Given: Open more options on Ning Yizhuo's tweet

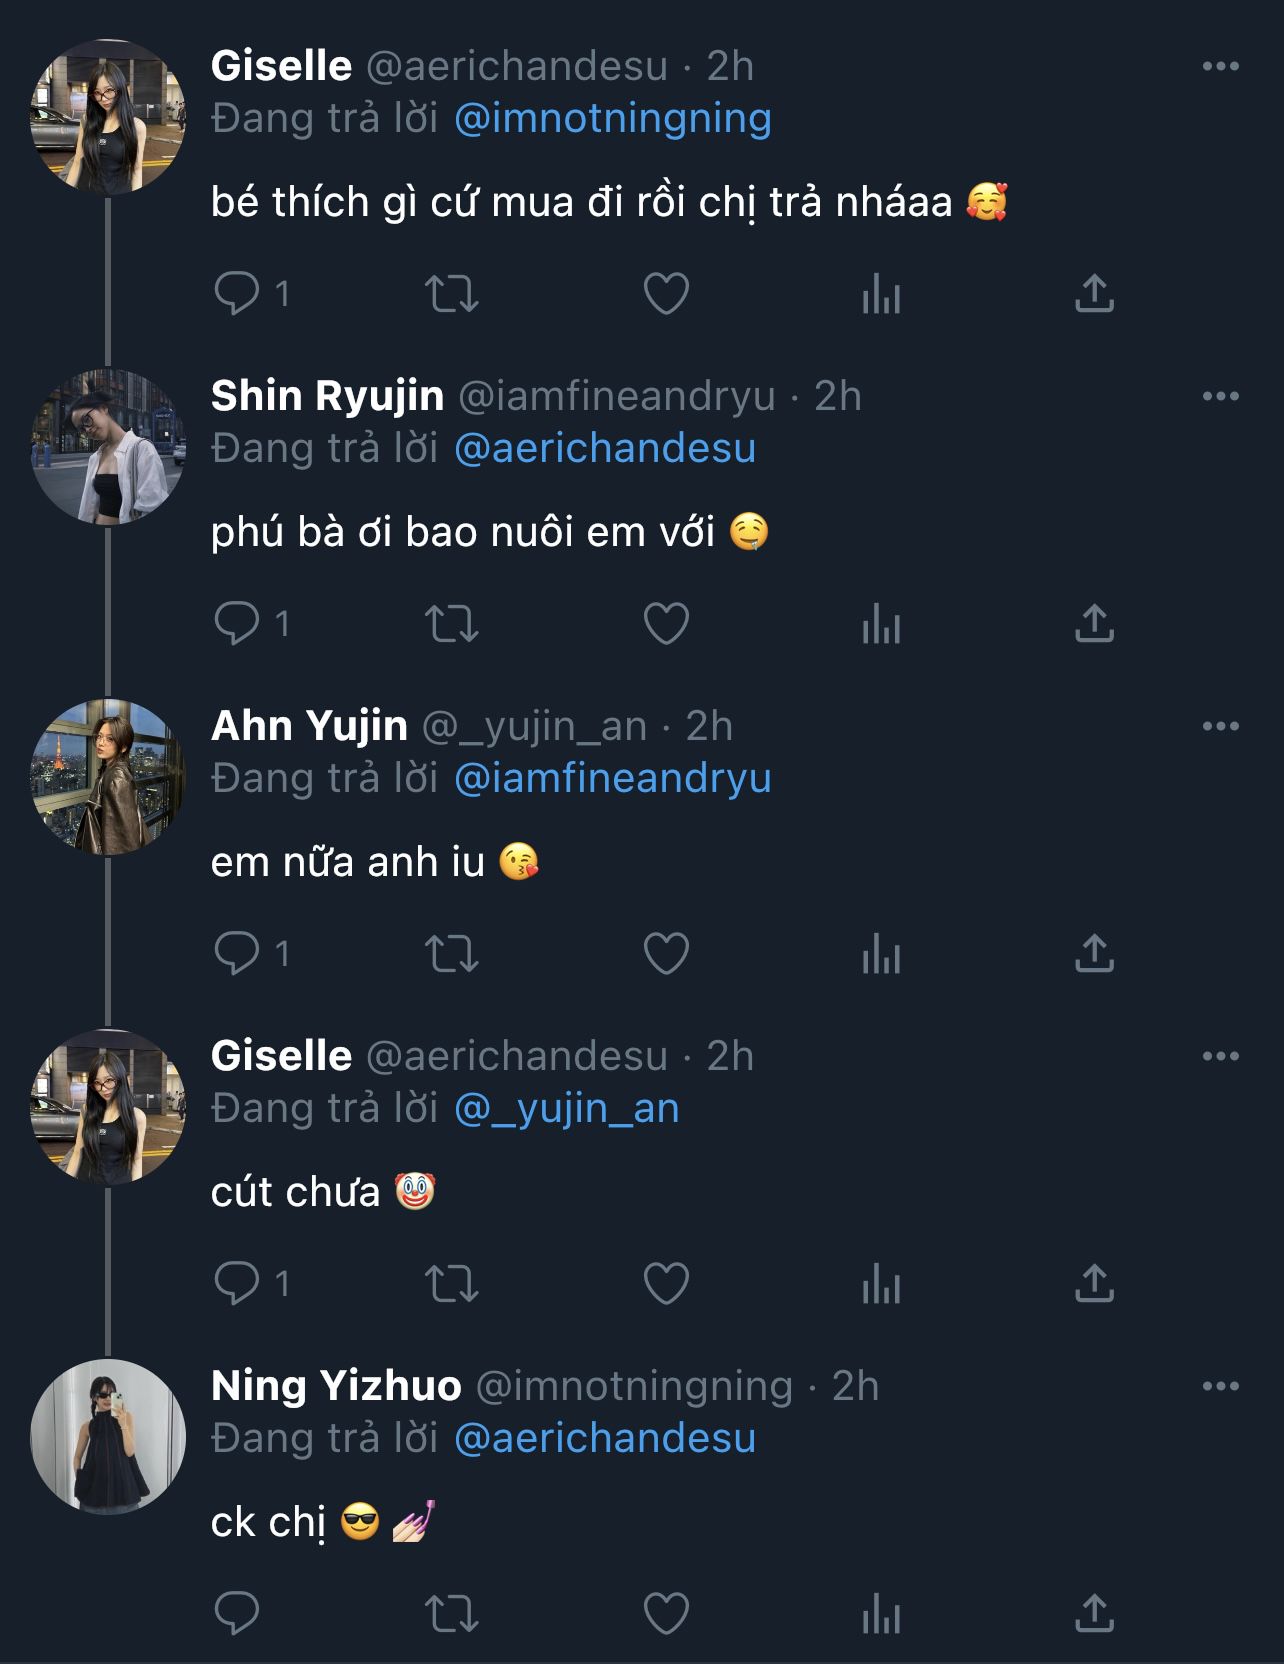Looking at the screenshot, I should coord(1220,1387).
